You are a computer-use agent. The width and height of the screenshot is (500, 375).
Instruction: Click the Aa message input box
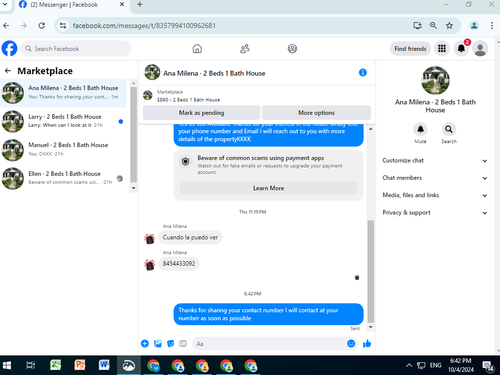click(271, 344)
